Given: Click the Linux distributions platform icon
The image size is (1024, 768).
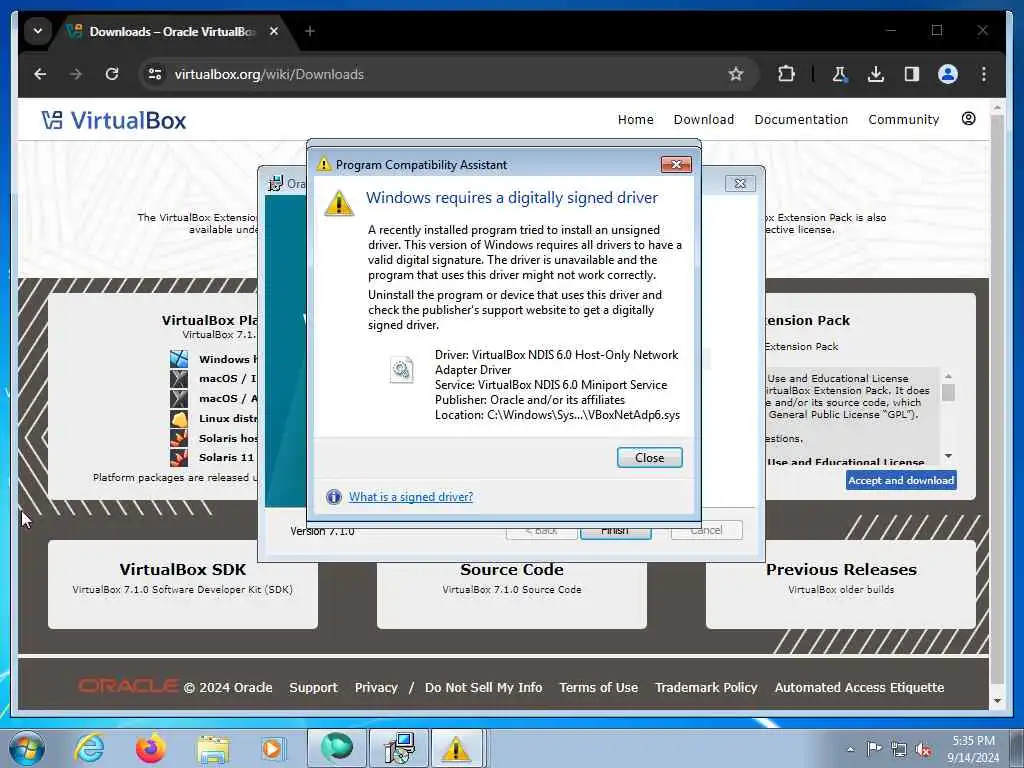Looking at the screenshot, I should coord(179,418).
